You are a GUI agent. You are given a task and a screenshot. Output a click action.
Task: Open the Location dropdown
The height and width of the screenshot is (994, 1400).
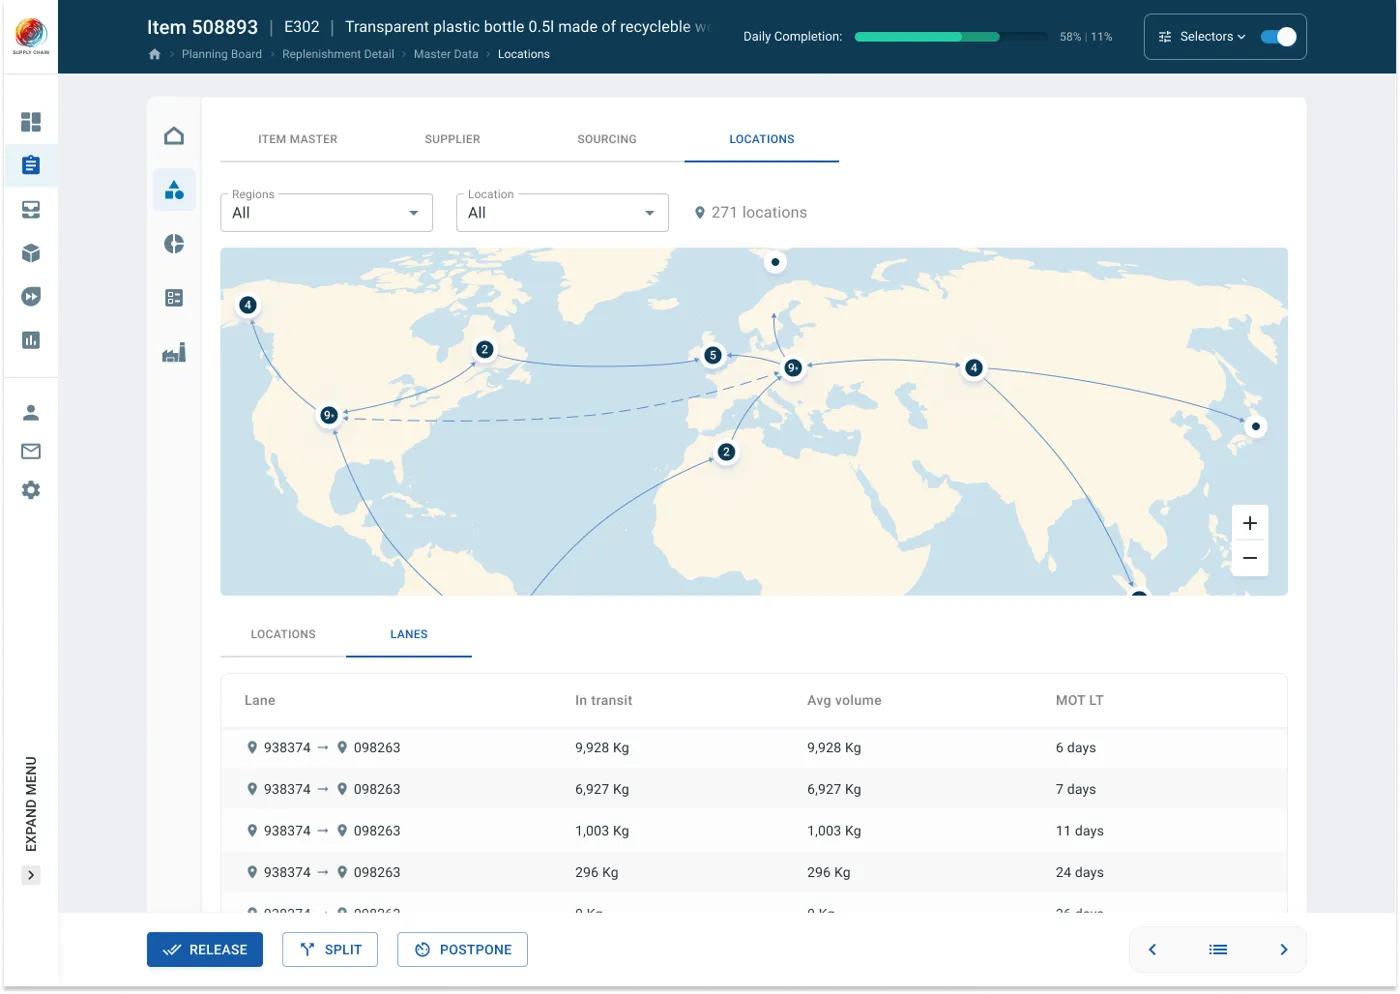[x=562, y=213]
